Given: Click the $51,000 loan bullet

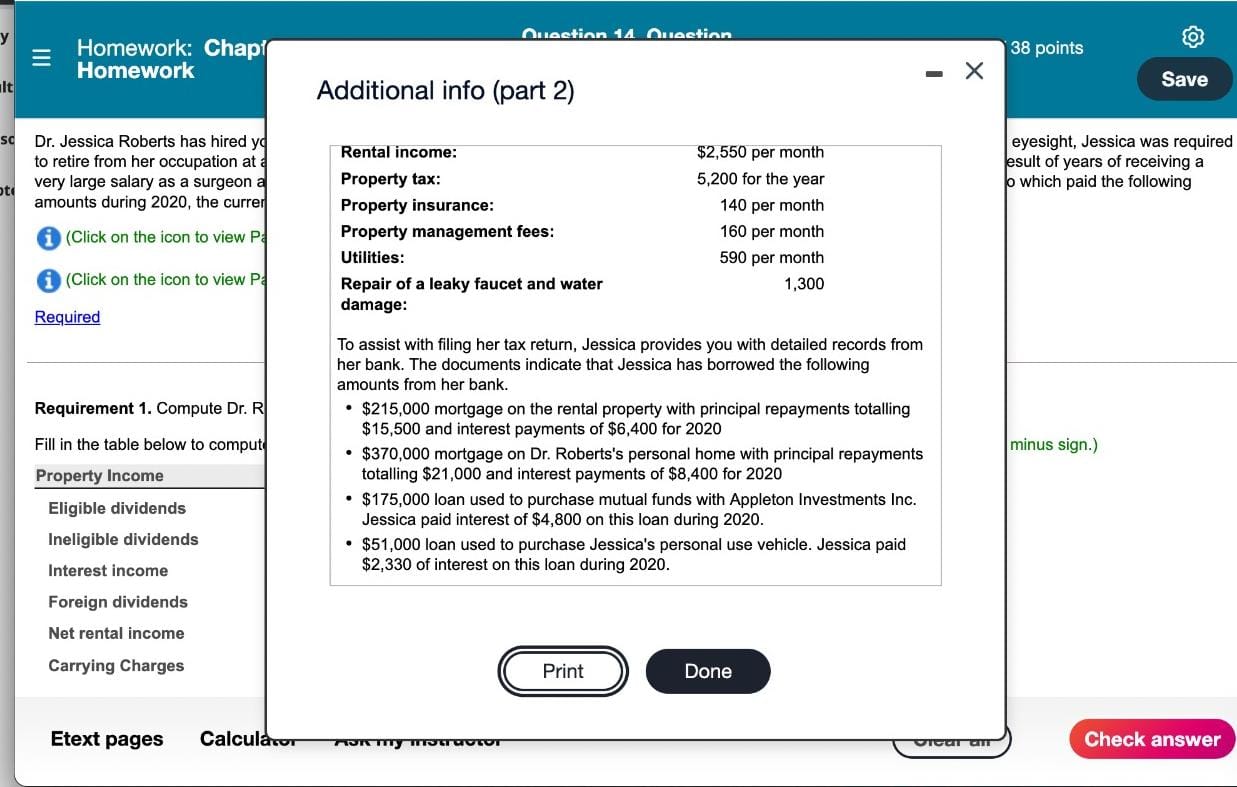Looking at the screenshot, I should tap(634, 554).
